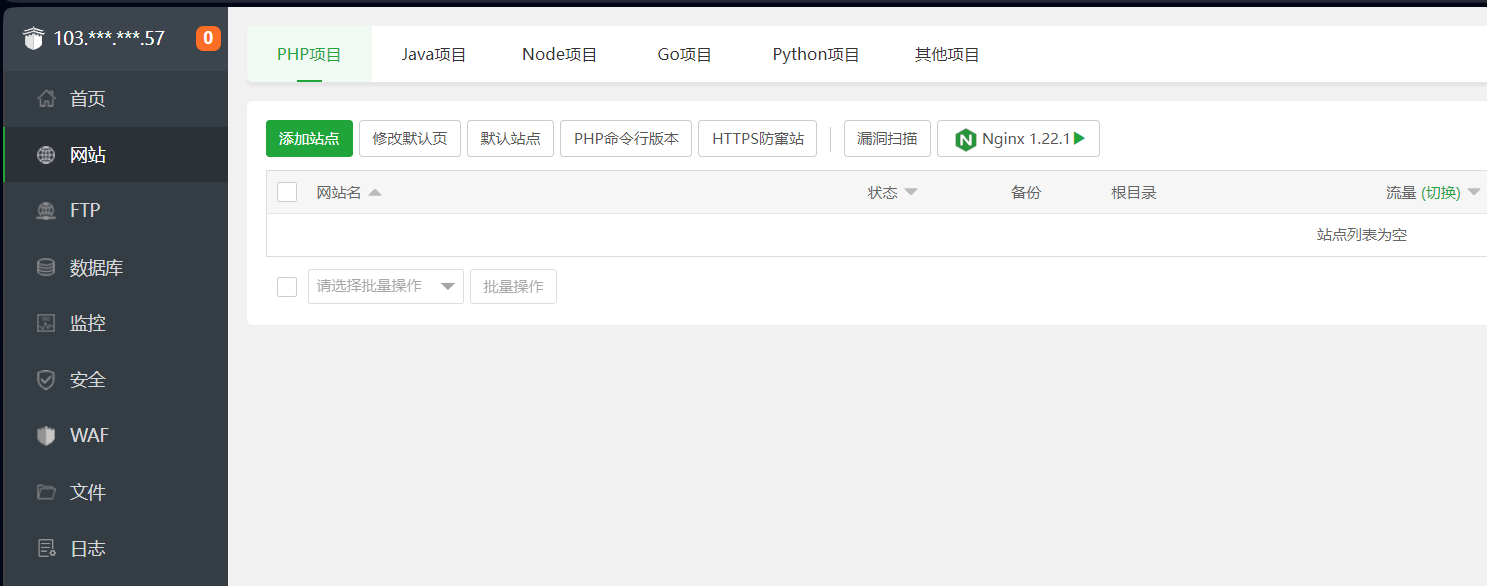Select the FTP section in the sidebar

pos(85,210)
